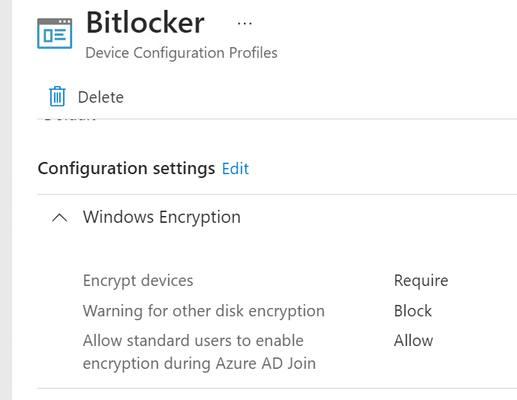The width and height of the screenshot is (517, 400).
Task: Click Device Configuration Profiles subtitle
Action: pos(181,53)
